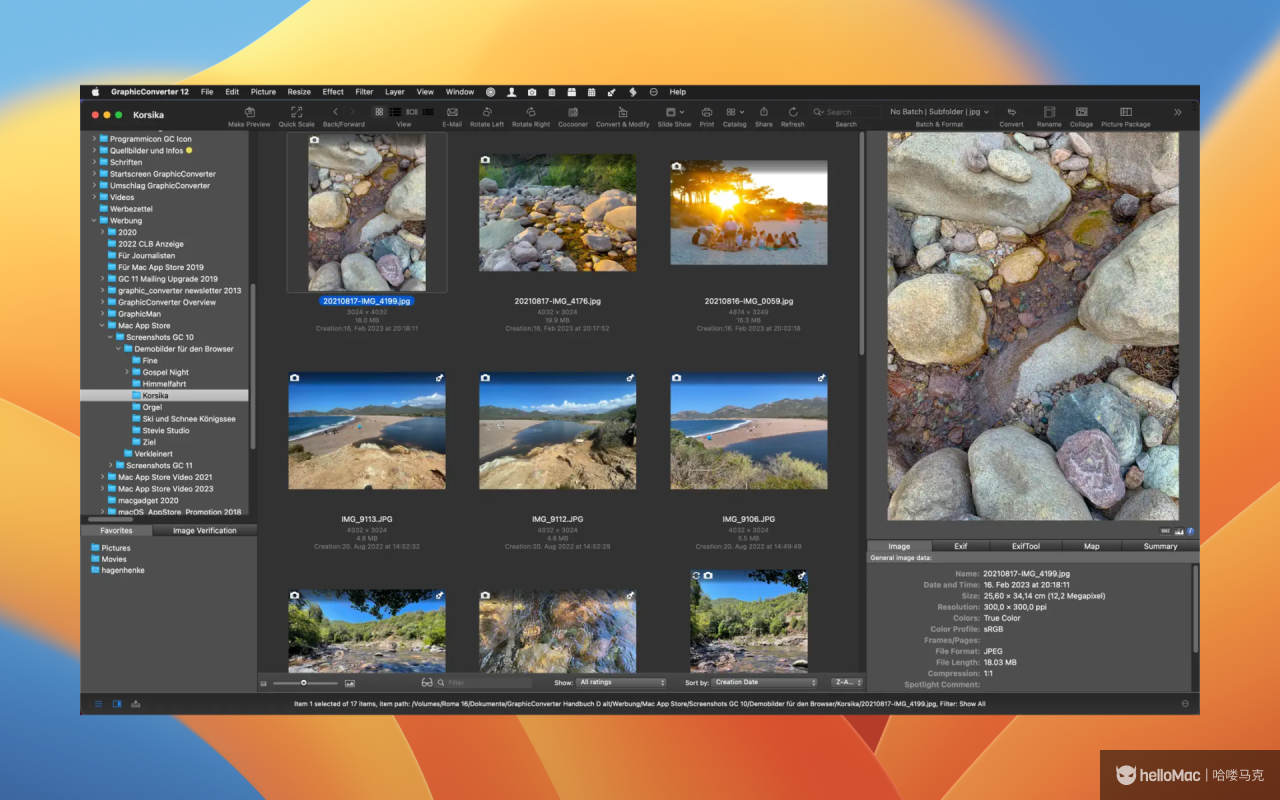Refresh the browser contents

click(793, 112)
